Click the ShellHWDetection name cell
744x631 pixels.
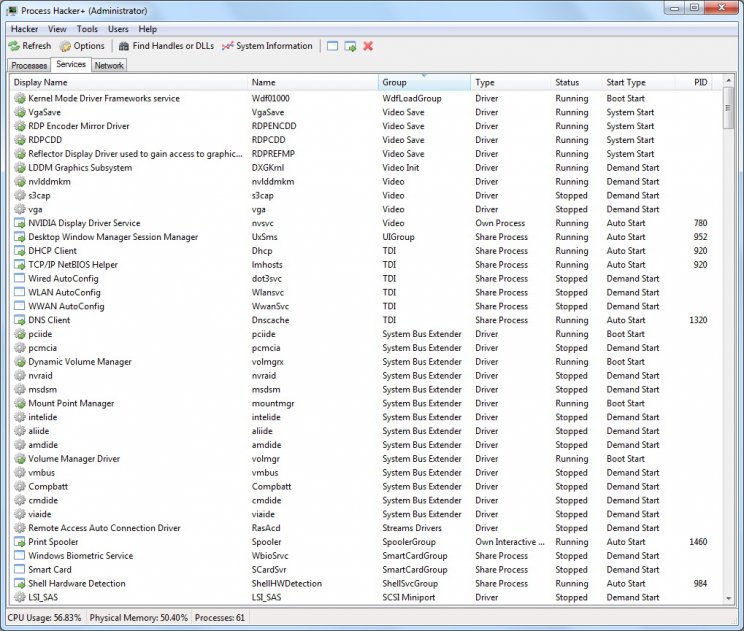coord(287,583)
